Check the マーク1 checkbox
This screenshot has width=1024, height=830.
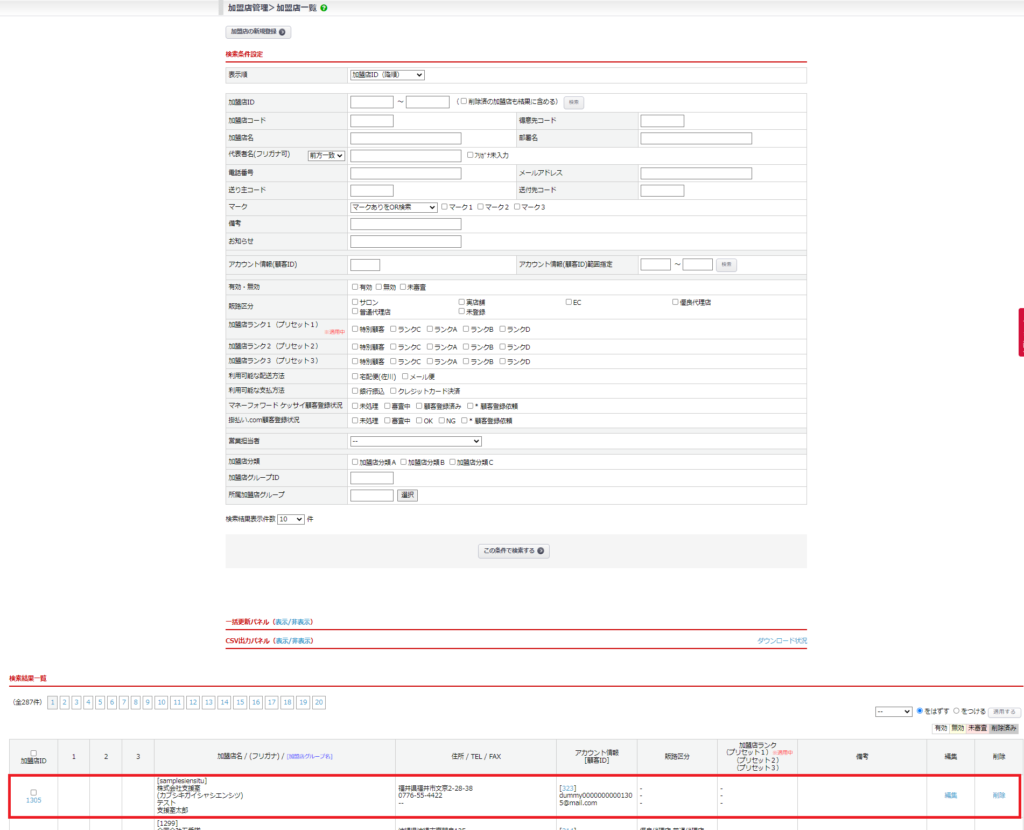tap(445, 207)
